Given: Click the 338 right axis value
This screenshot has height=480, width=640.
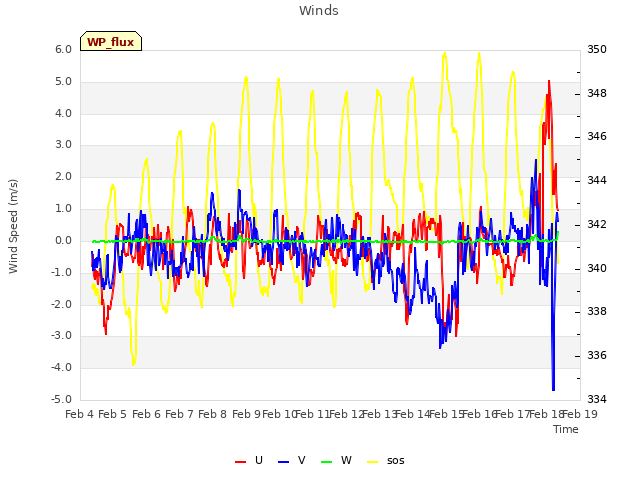Looking at the screenshot, I should (597, 311).
